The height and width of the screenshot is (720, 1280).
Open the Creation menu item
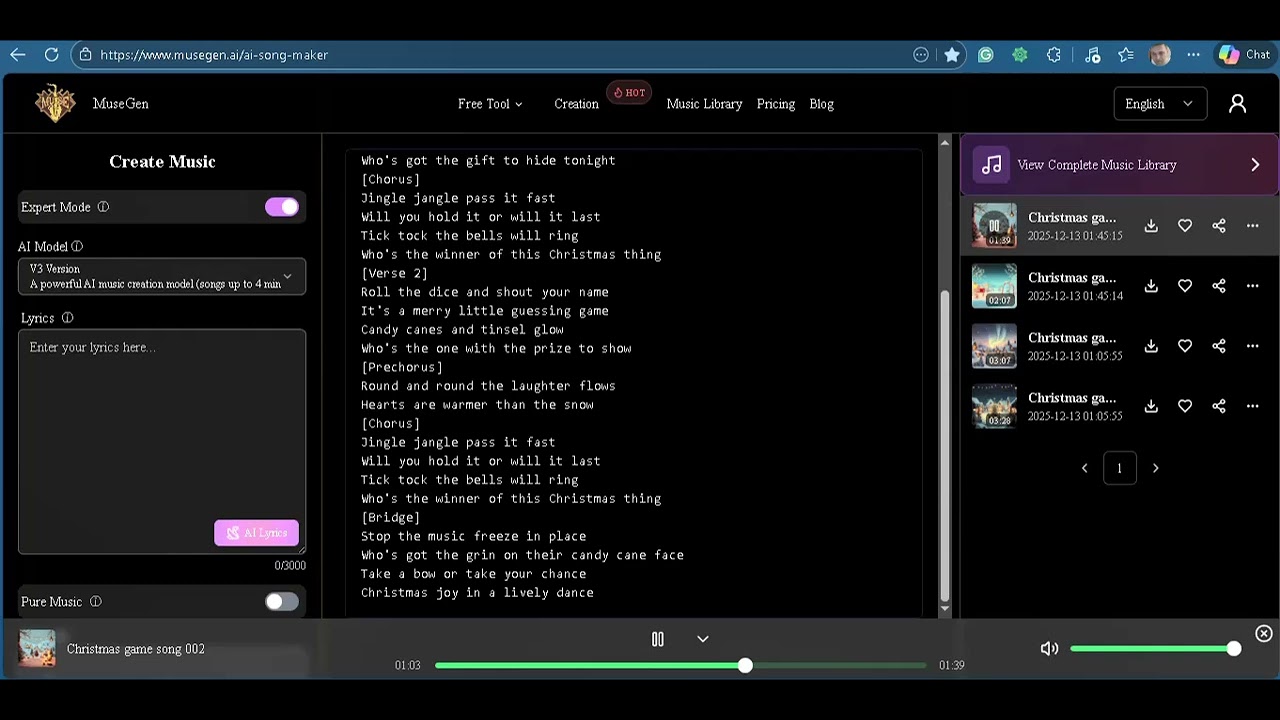(x=577, y=104)
